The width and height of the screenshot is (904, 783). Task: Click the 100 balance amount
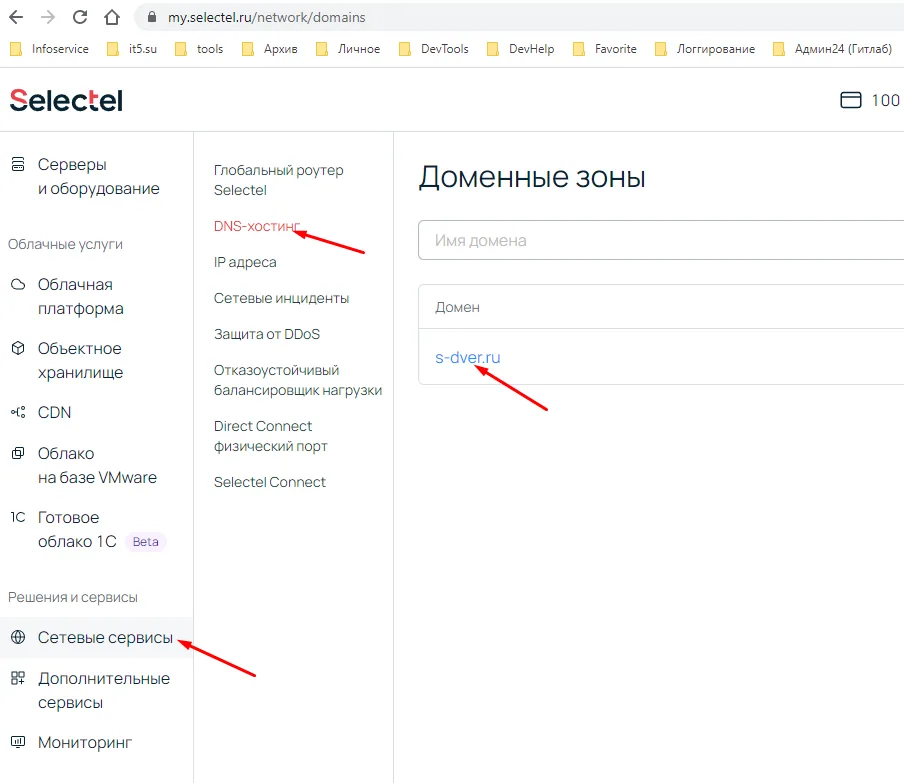886,100
